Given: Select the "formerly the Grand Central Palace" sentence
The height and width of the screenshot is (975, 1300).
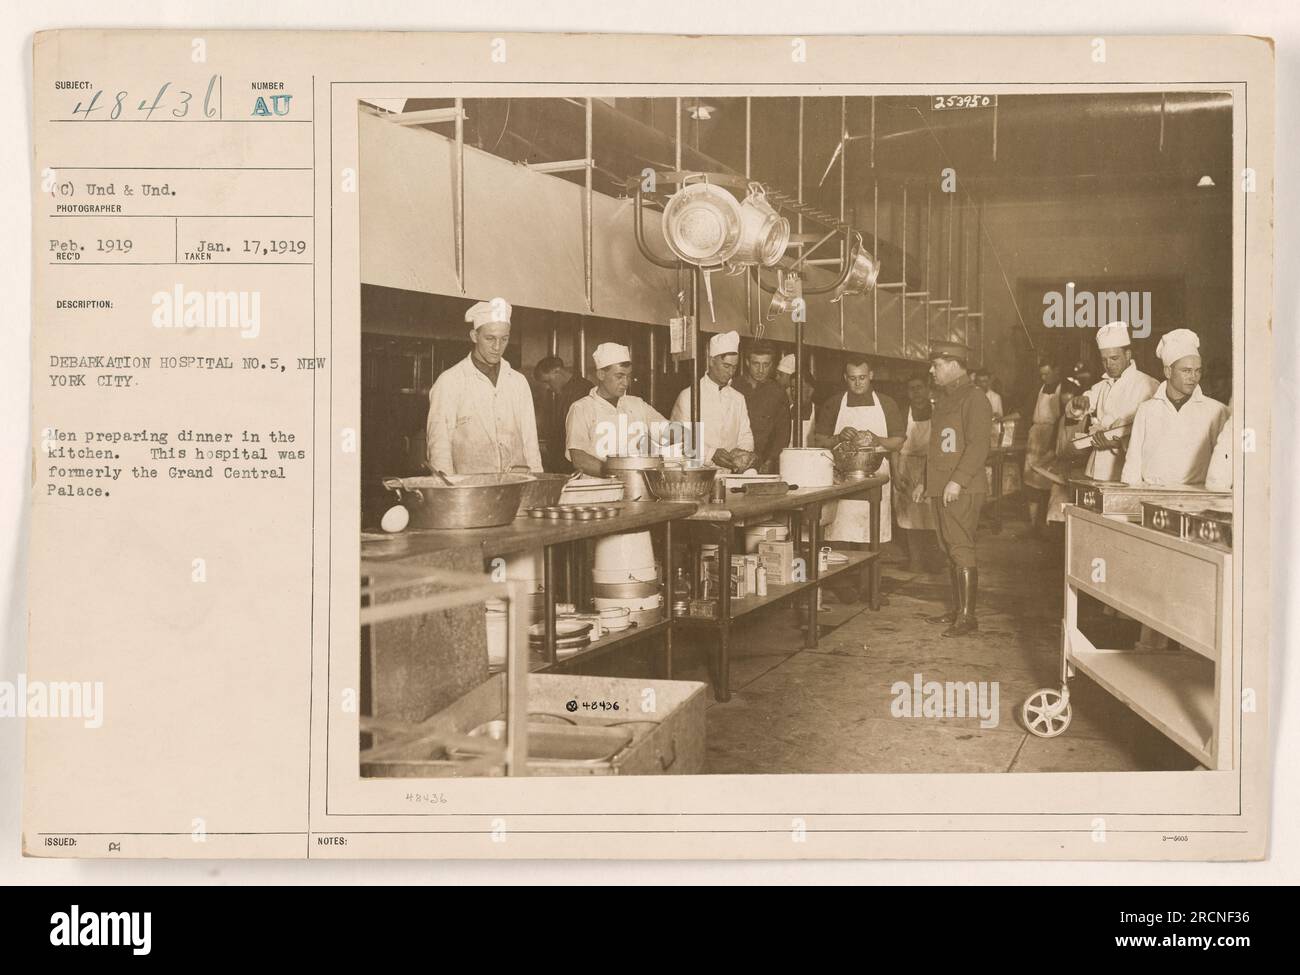Looking at the screenshot, I should coord(171,482).
